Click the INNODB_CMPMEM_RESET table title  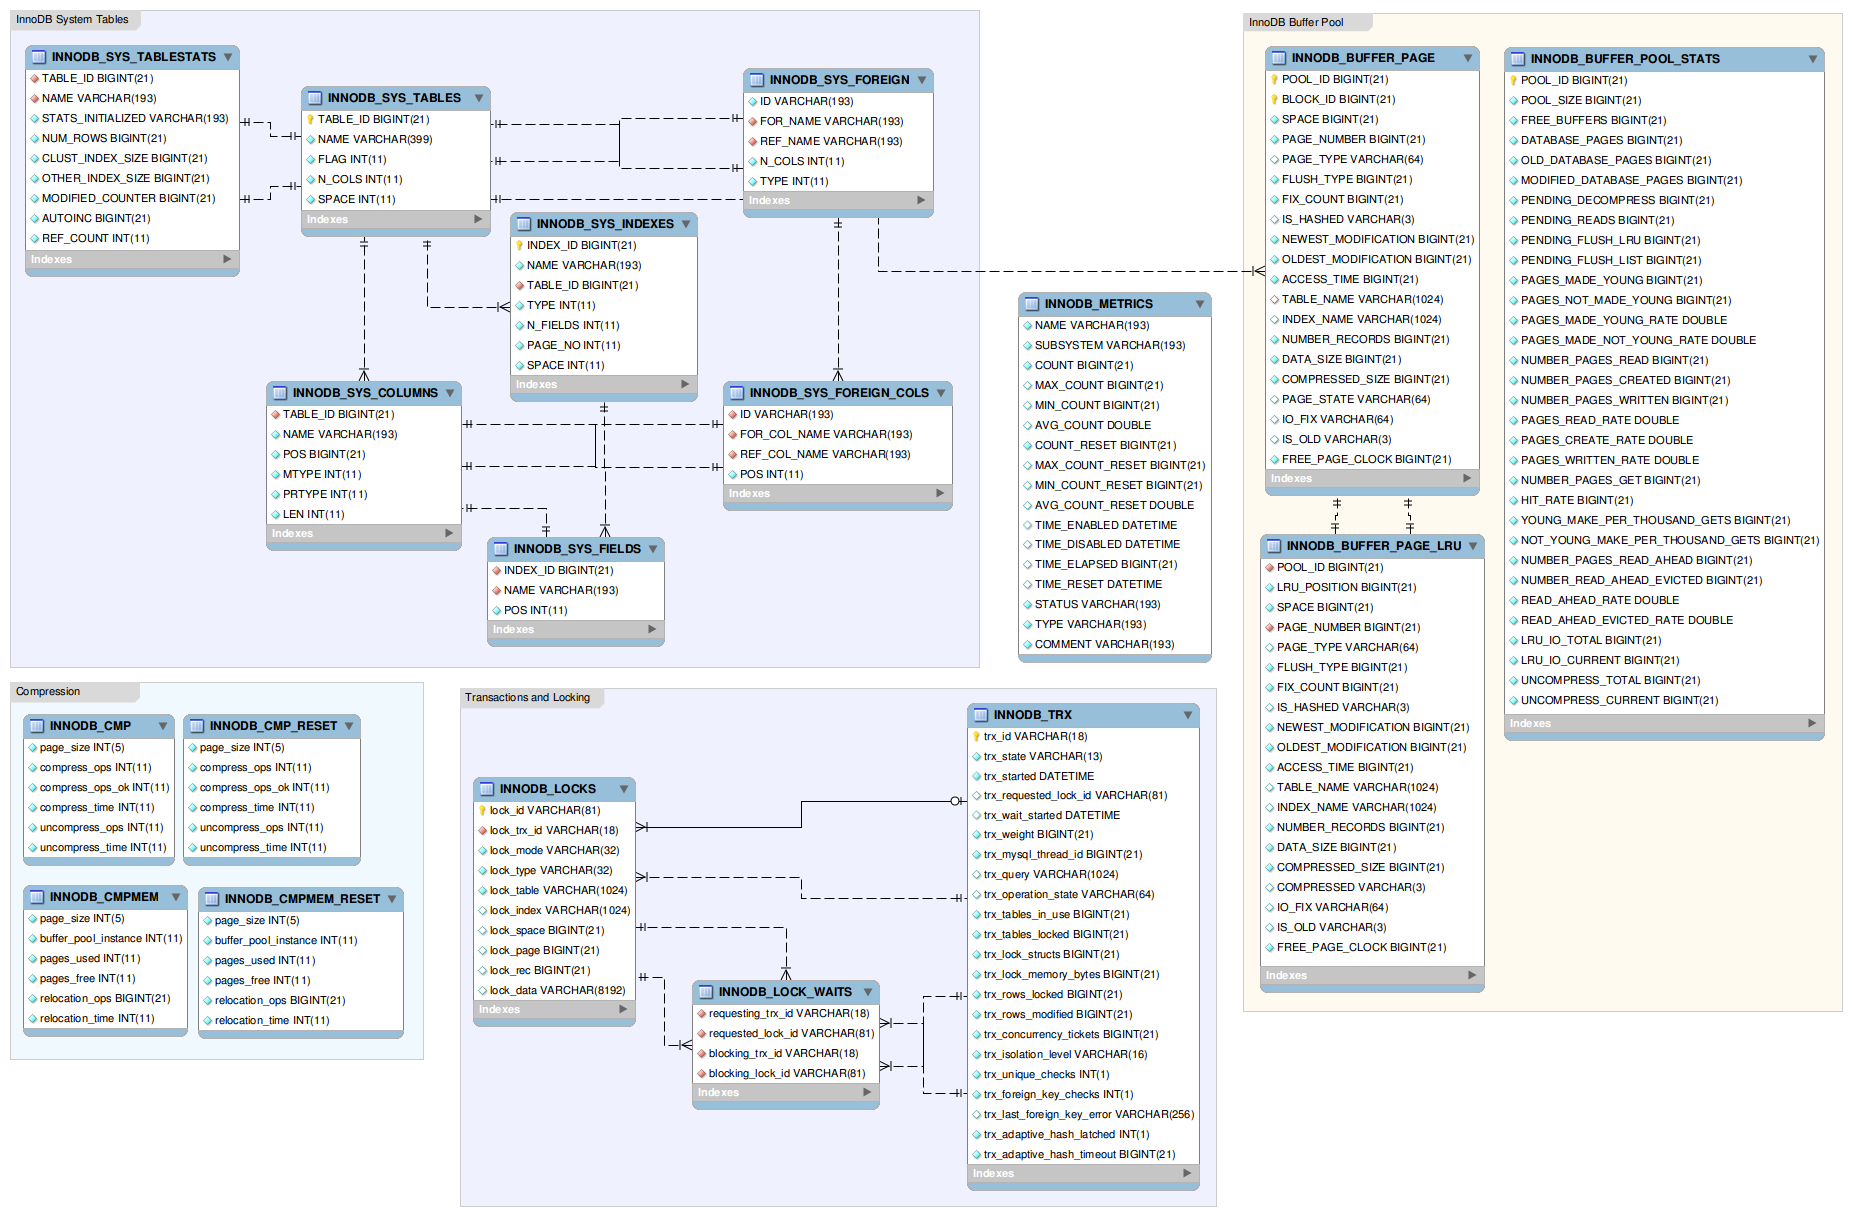coord(302,899)
